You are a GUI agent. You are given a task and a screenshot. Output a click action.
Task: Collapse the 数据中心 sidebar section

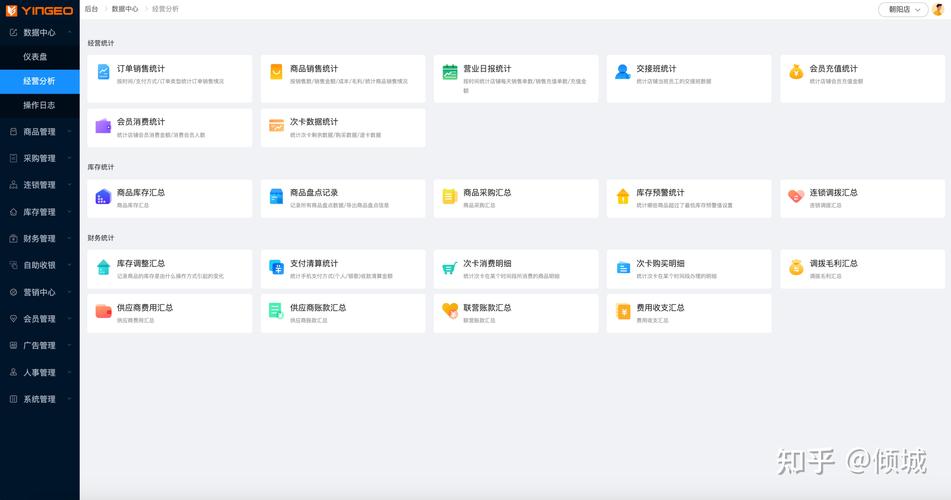click(39, 32)
